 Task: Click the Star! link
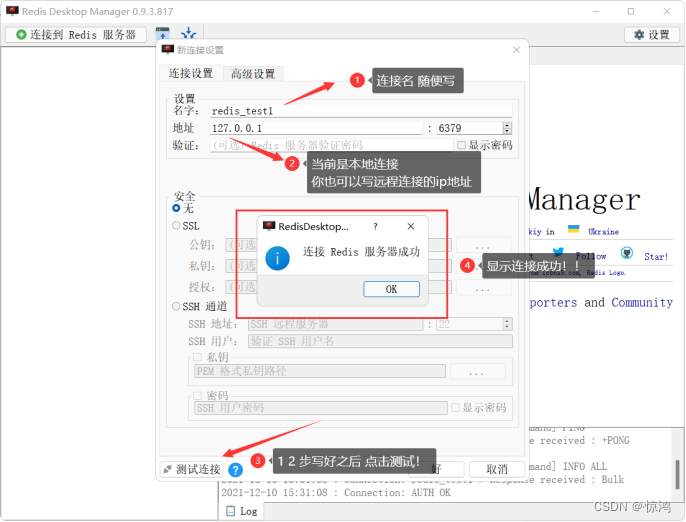[x=656, y=257]
